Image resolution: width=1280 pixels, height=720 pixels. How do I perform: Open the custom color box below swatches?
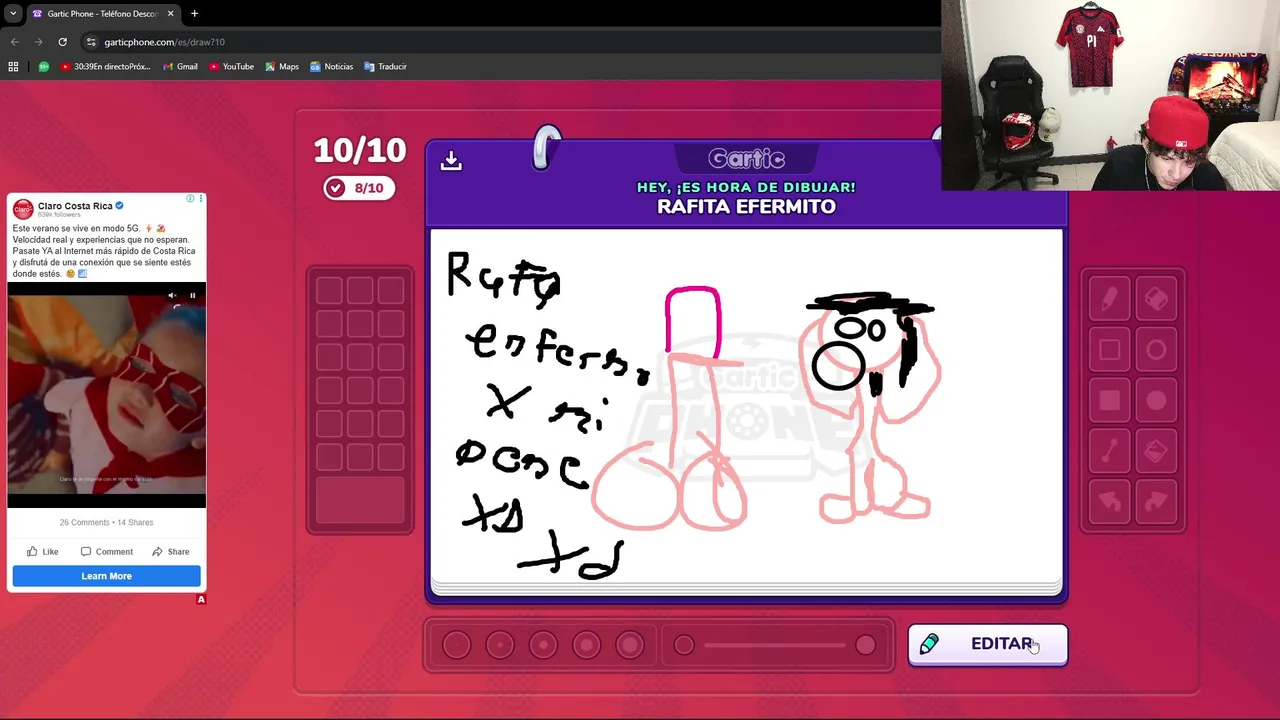[360, 500]
